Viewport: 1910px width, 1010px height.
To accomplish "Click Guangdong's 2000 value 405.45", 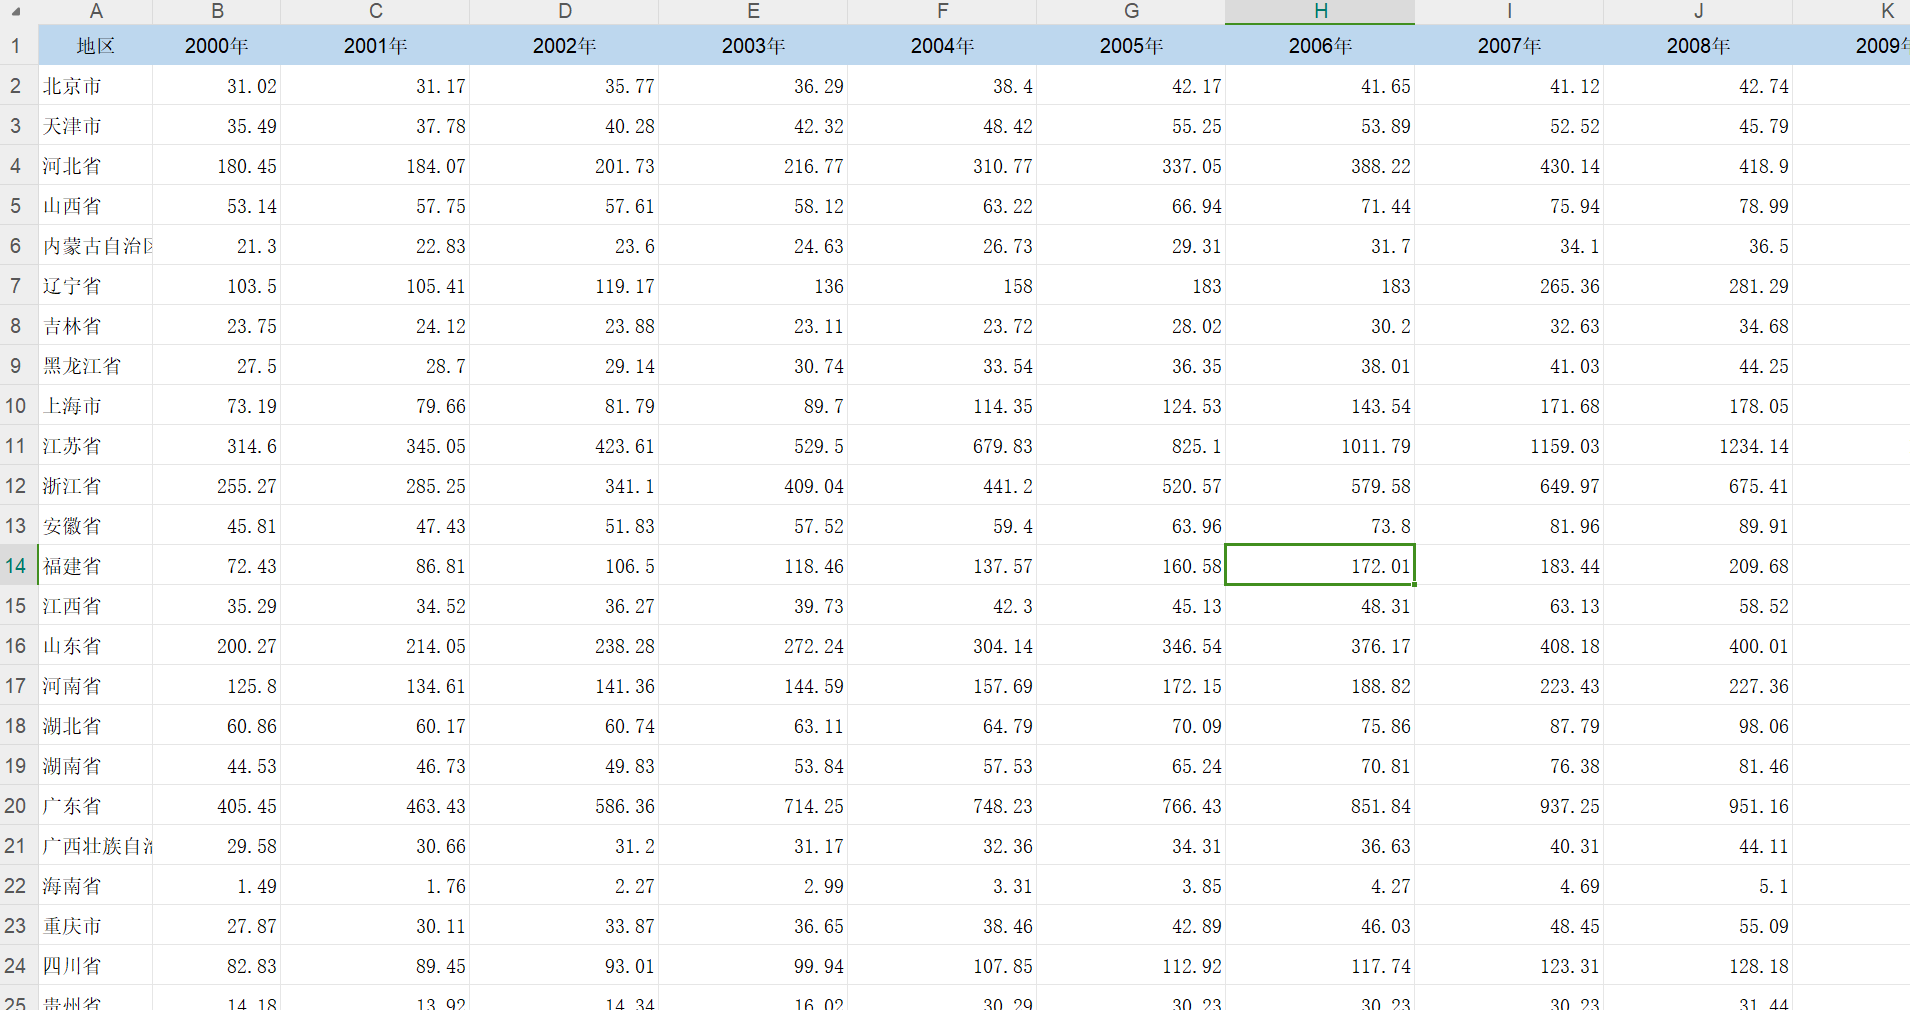I will 217,806.
